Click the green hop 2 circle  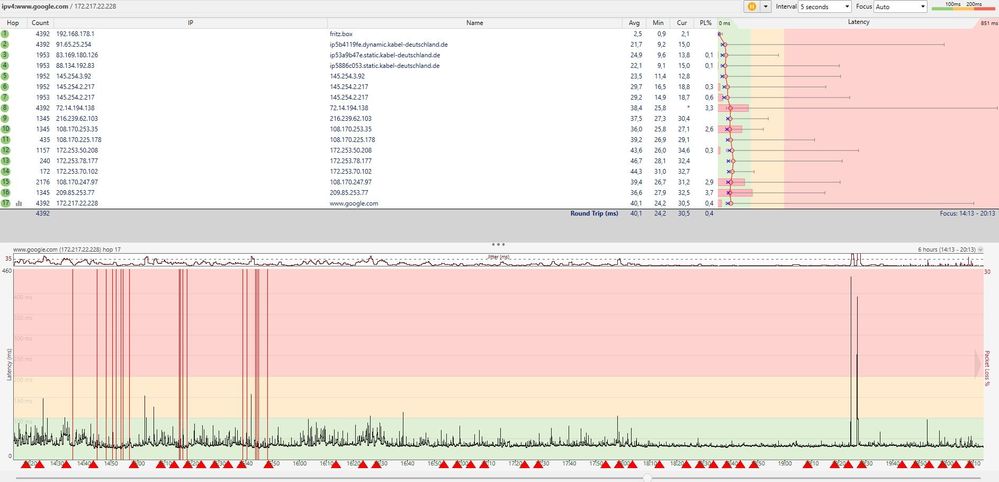(5, 44)
